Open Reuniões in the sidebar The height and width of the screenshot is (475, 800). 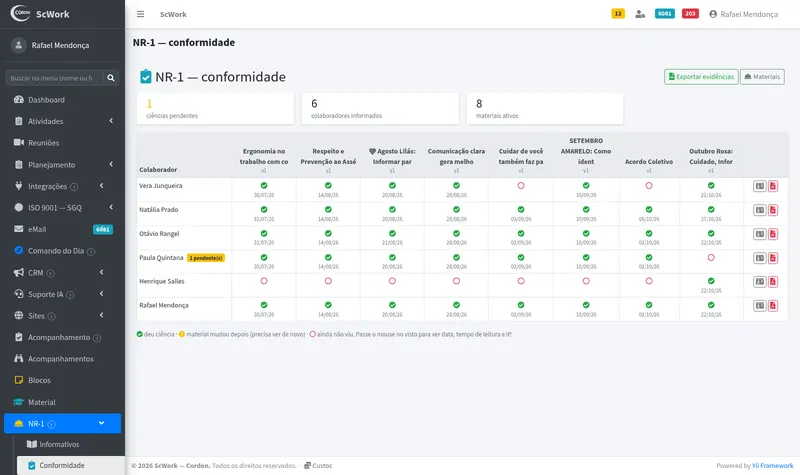[x=62, y=143]
